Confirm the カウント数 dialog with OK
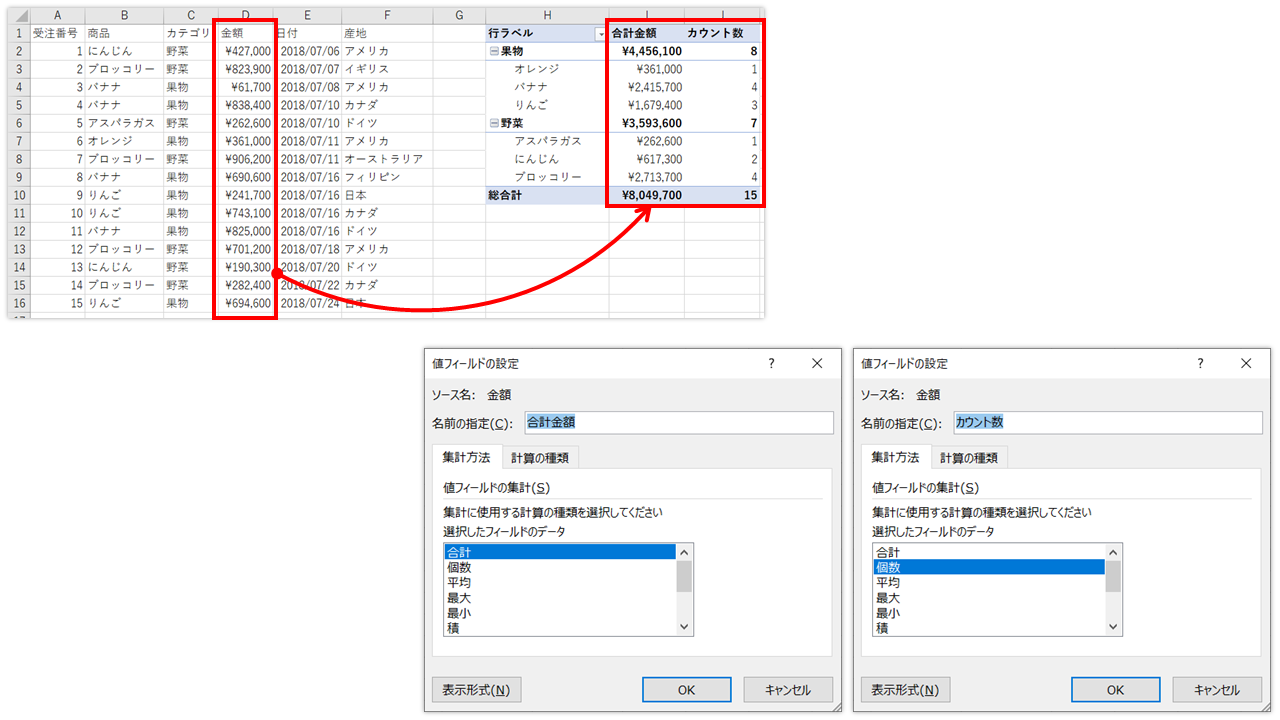This screenshot has width=1280, height=720. (x=1115, y=690)
